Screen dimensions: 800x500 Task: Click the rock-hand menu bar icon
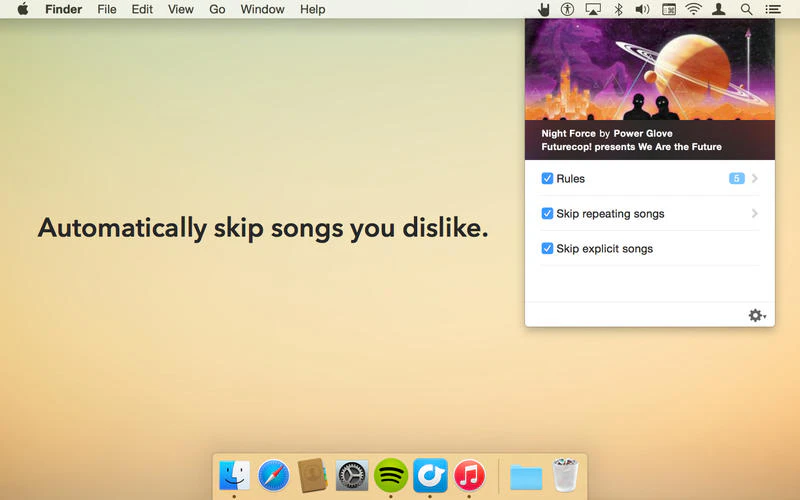point(544,9)
